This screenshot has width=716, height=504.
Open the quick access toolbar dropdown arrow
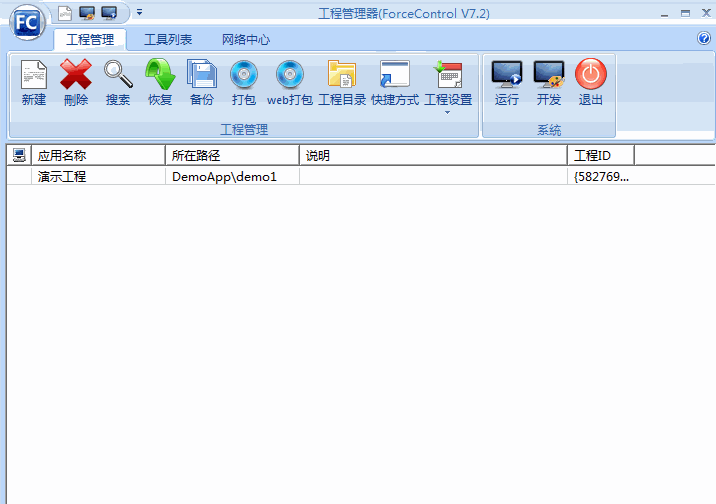click(x=139, y=12)
